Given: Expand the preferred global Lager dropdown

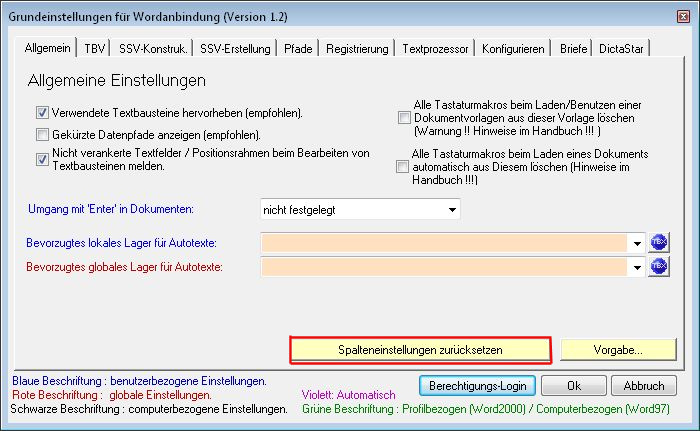Looking at the screenshot, I should coord(636,267).
